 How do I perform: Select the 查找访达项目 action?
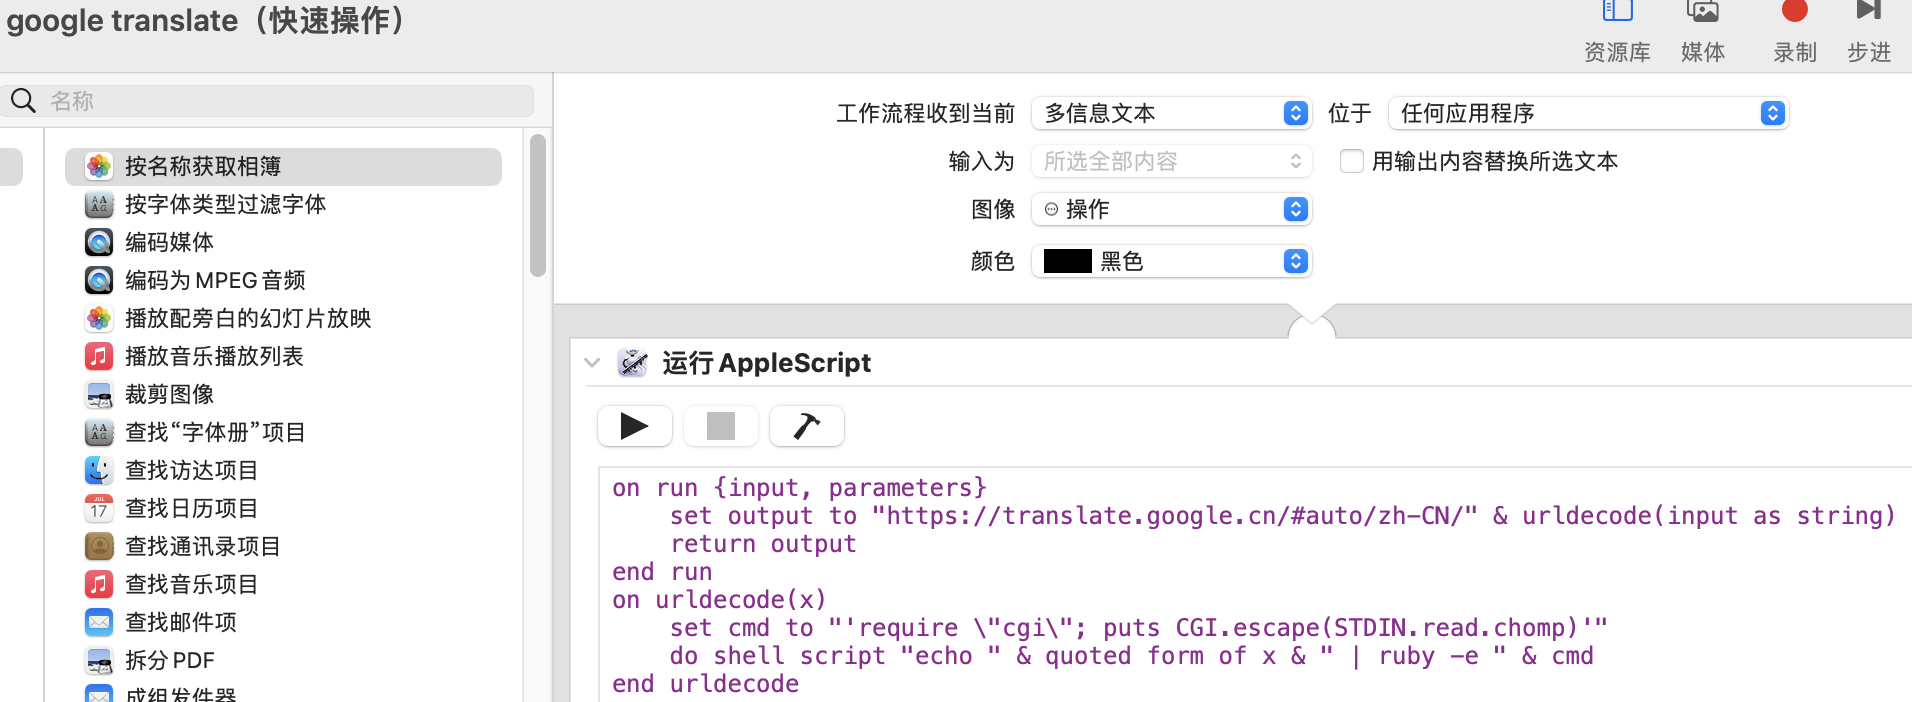coord(283,471)
